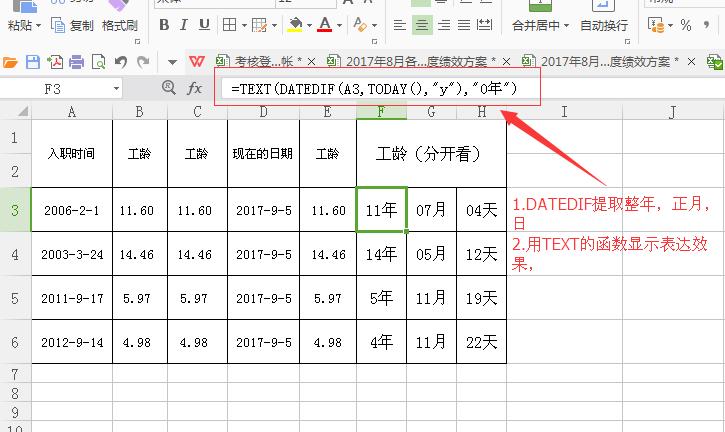Click the open folder icon
Viewport: 725px width, 432px height.
[10, 62]
